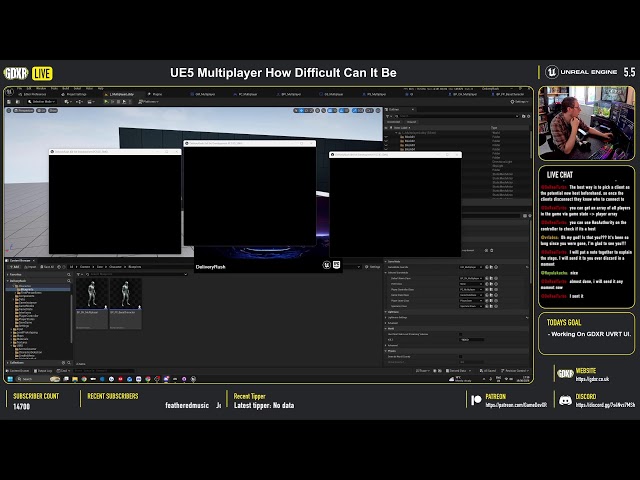This screenshot has width=640, height=480.
Task: Switch to the GM_Multiplayer tab
Action: 205,94
